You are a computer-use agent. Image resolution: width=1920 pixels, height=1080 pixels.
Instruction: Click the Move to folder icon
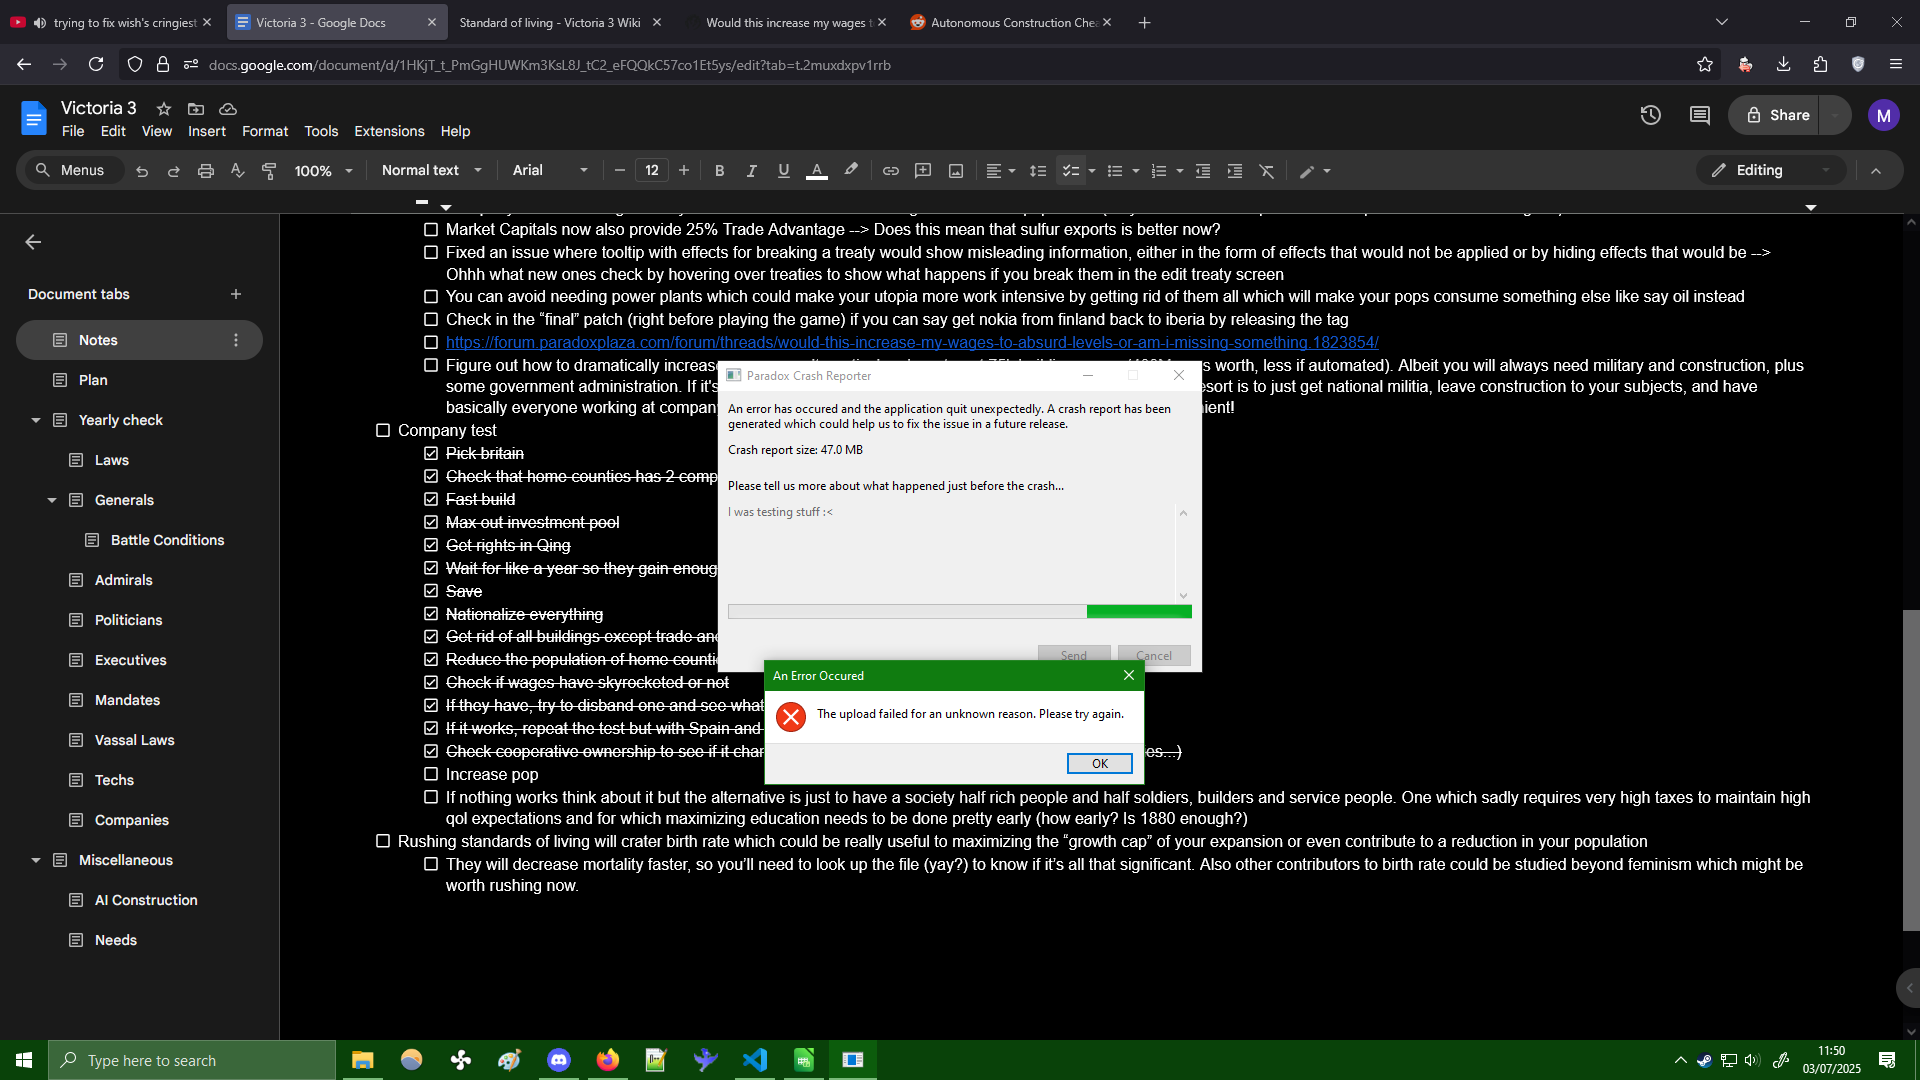pos(196,108)
